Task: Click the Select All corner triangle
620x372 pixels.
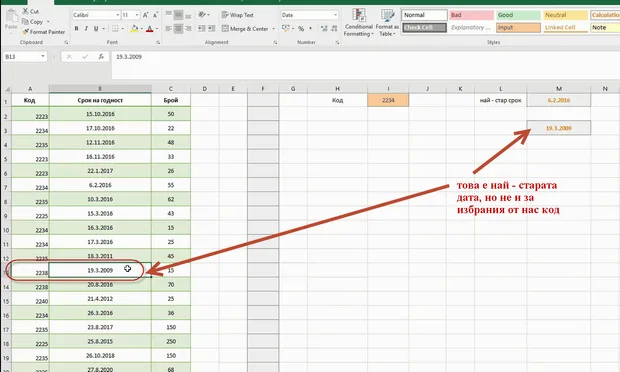Action: point(7,89)
